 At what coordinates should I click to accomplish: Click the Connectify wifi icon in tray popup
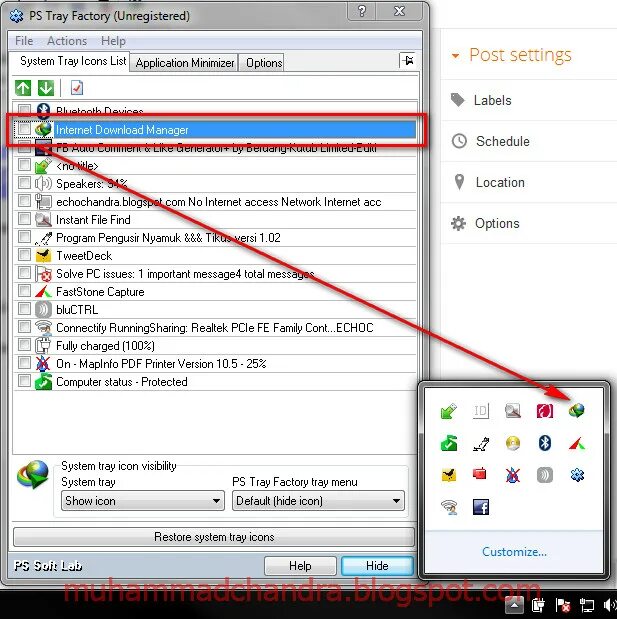(449, 507)
